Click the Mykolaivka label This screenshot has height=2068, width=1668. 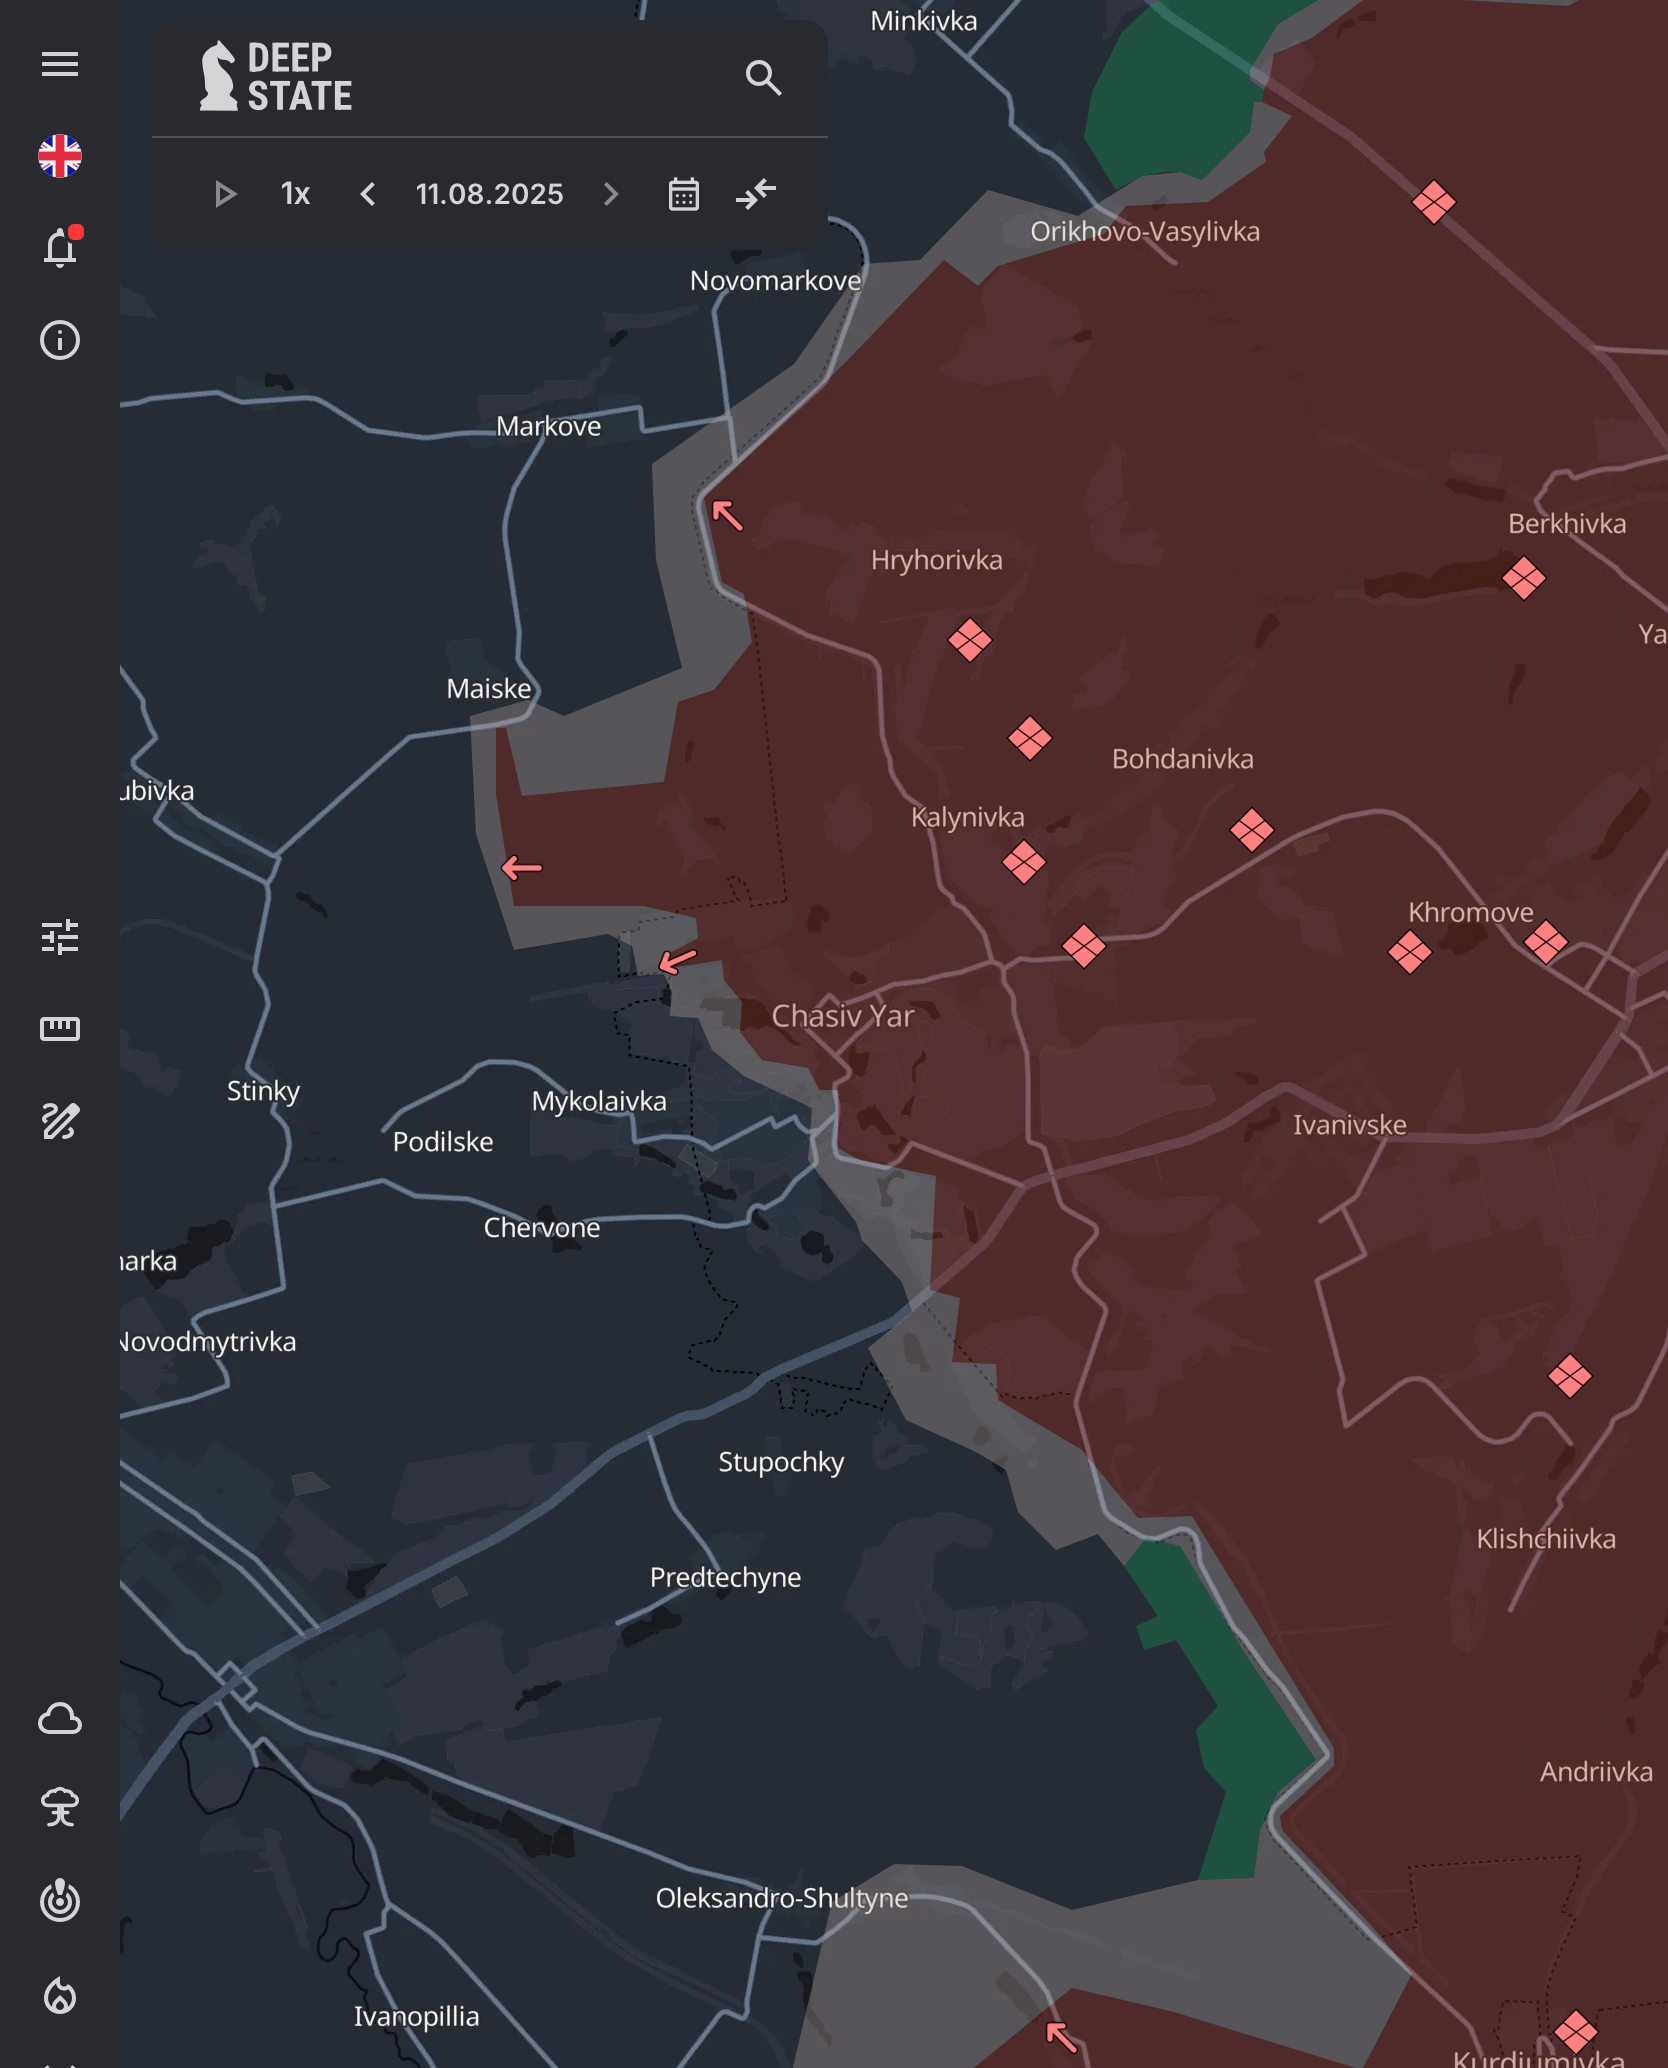pos(599,1101)
